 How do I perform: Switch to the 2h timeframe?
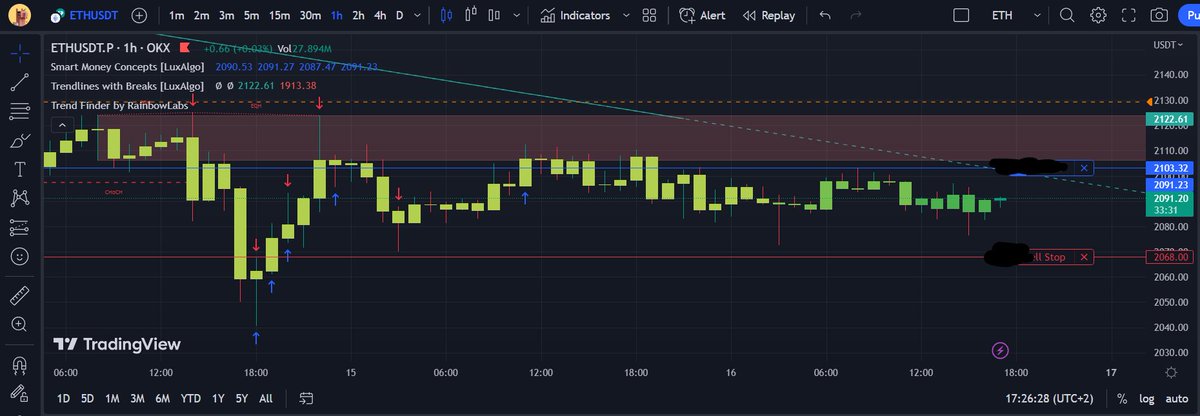point(359,16)
